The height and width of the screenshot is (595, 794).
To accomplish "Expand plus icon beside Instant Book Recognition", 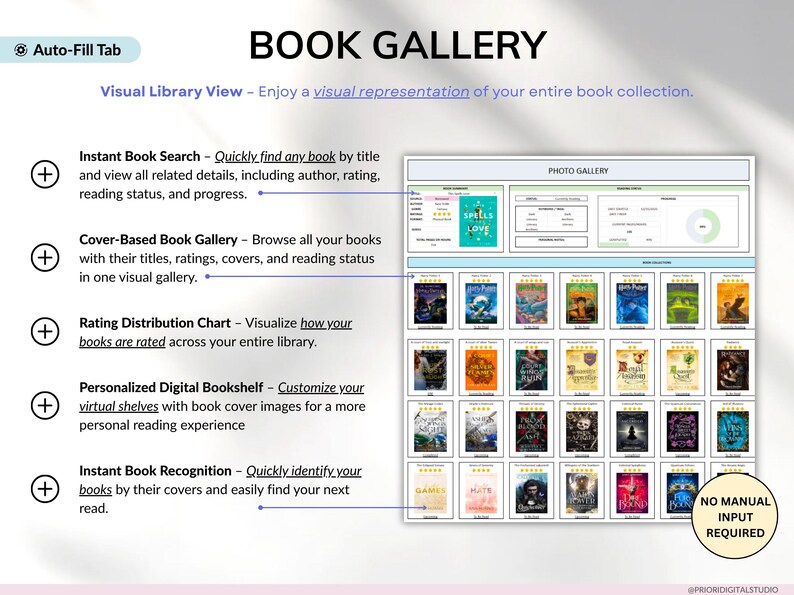I will point(45,489).
